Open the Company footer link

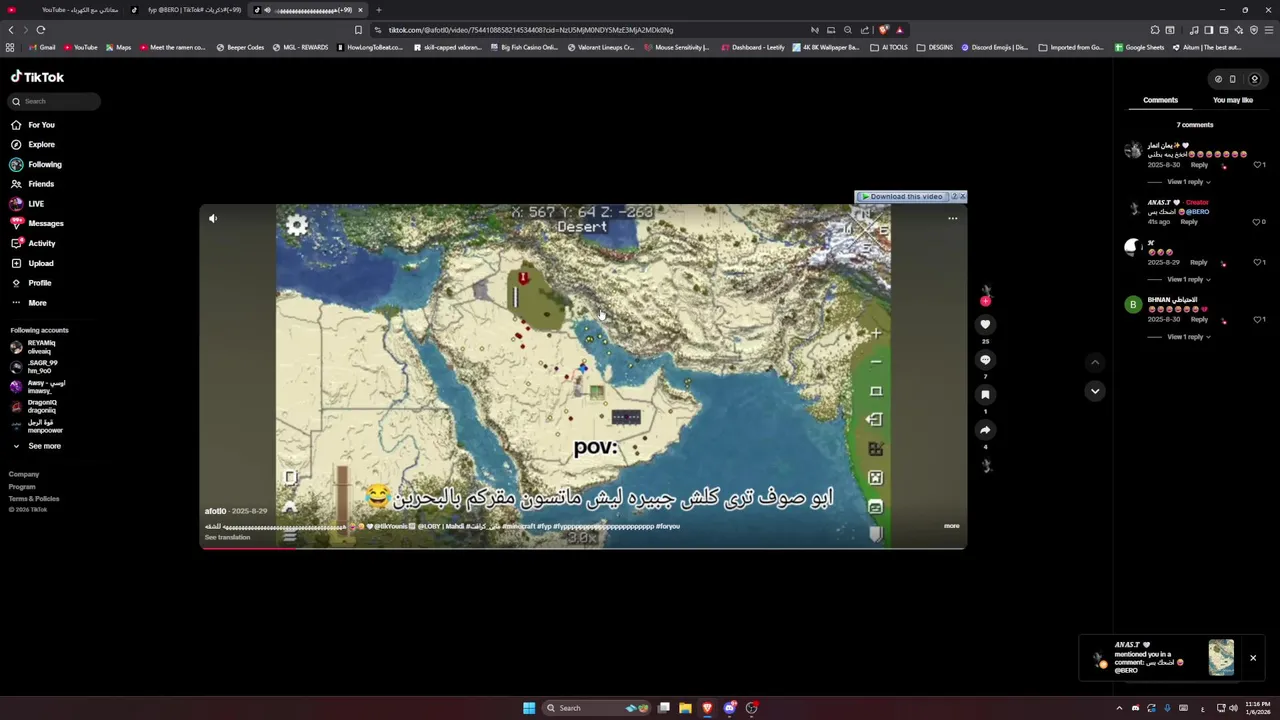pyautogui.click(x=24, y=474)
